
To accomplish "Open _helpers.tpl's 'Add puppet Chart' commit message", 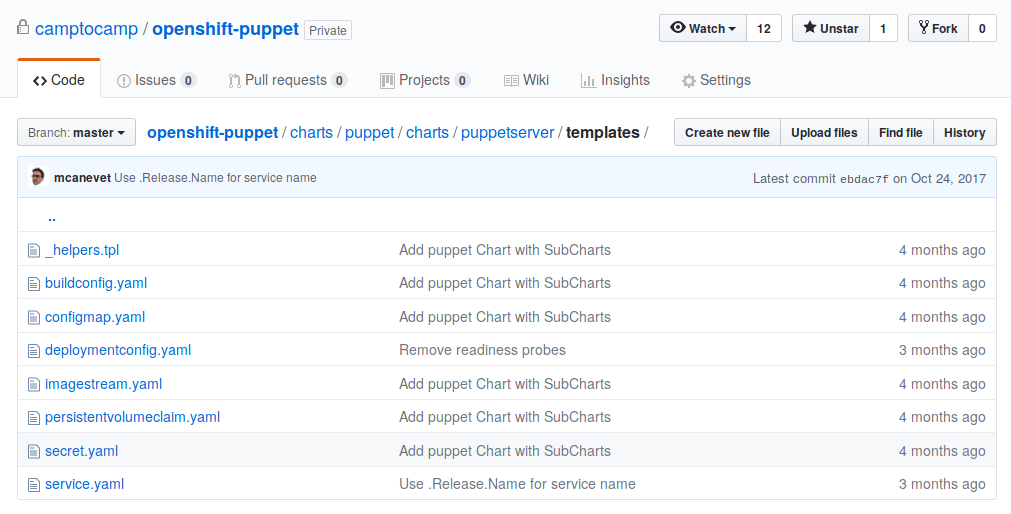I will click(505, 250).
